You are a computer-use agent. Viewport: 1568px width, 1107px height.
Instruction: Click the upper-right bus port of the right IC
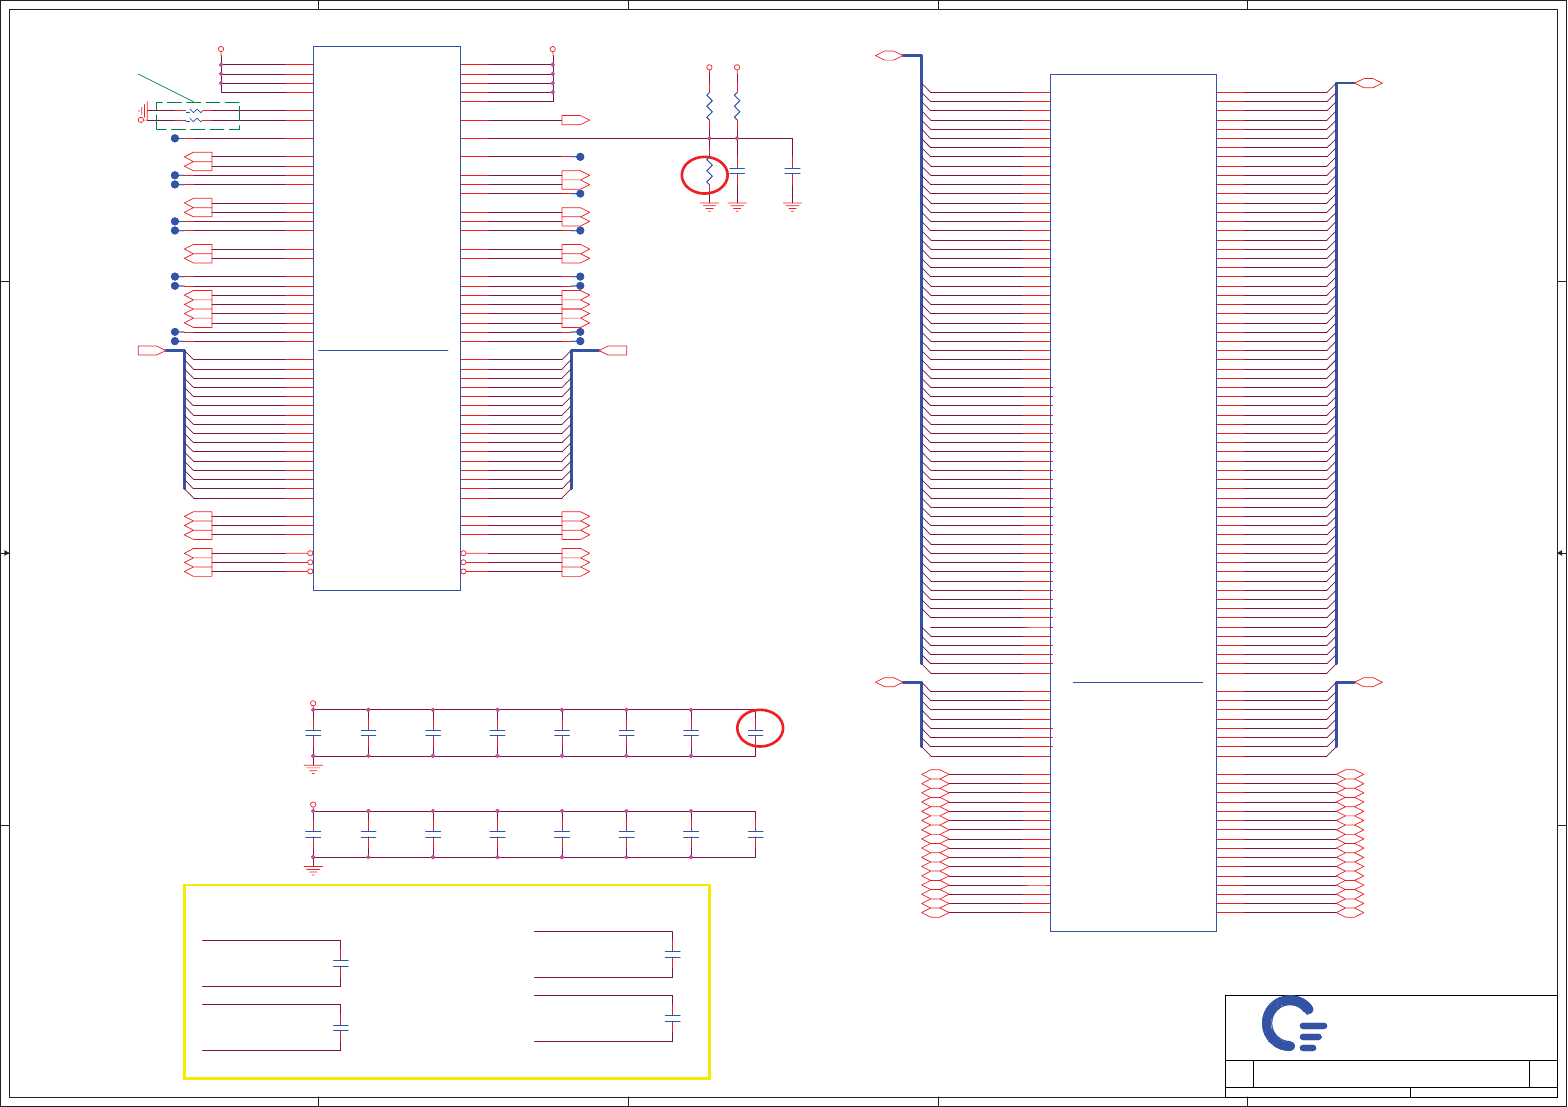pos(1369,83)
